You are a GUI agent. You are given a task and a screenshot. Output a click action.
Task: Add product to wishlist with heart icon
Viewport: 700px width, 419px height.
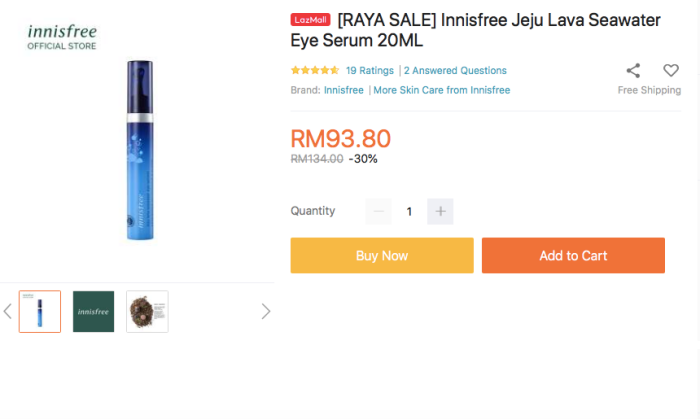[671, 70]
